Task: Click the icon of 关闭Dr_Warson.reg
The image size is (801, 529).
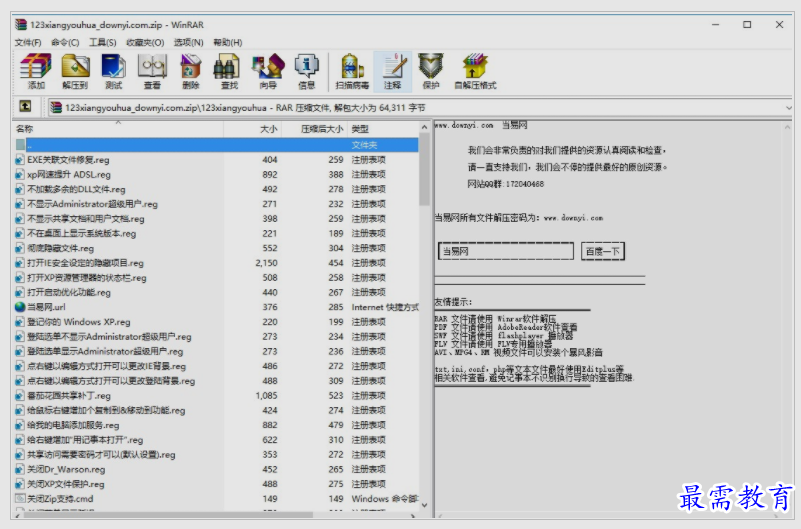Action: [20, 469]
